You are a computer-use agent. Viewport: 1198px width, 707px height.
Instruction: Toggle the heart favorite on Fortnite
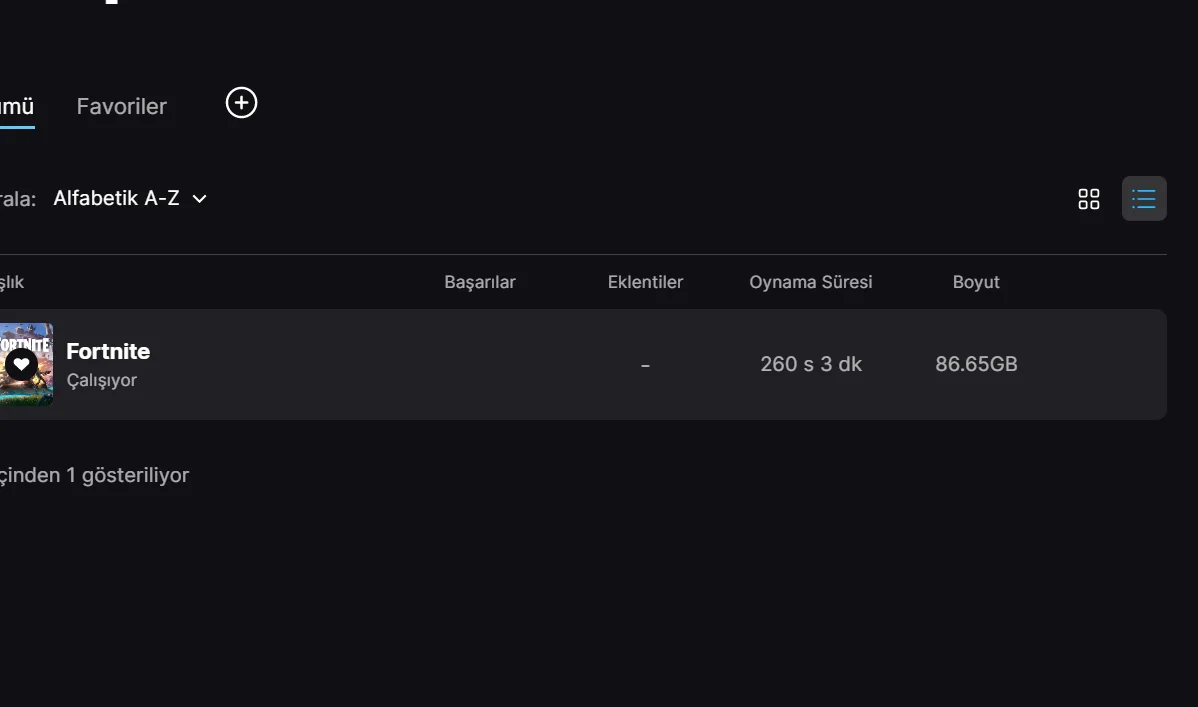[x=21, y=364]
